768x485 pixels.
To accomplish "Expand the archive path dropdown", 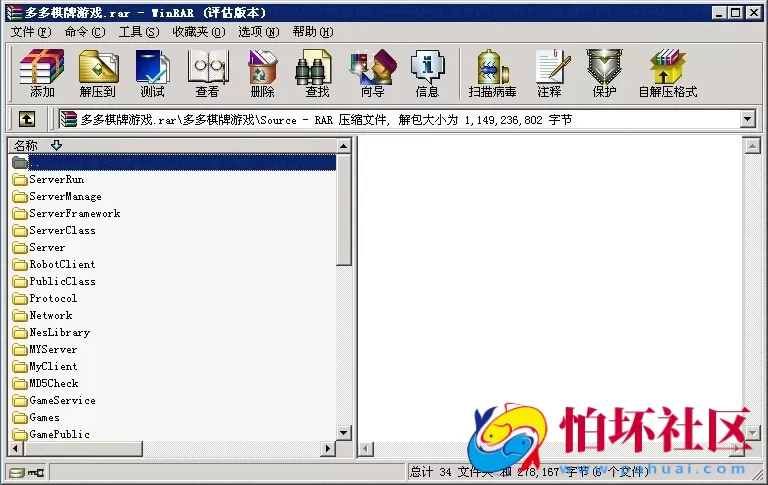I will tap(747, 119).
